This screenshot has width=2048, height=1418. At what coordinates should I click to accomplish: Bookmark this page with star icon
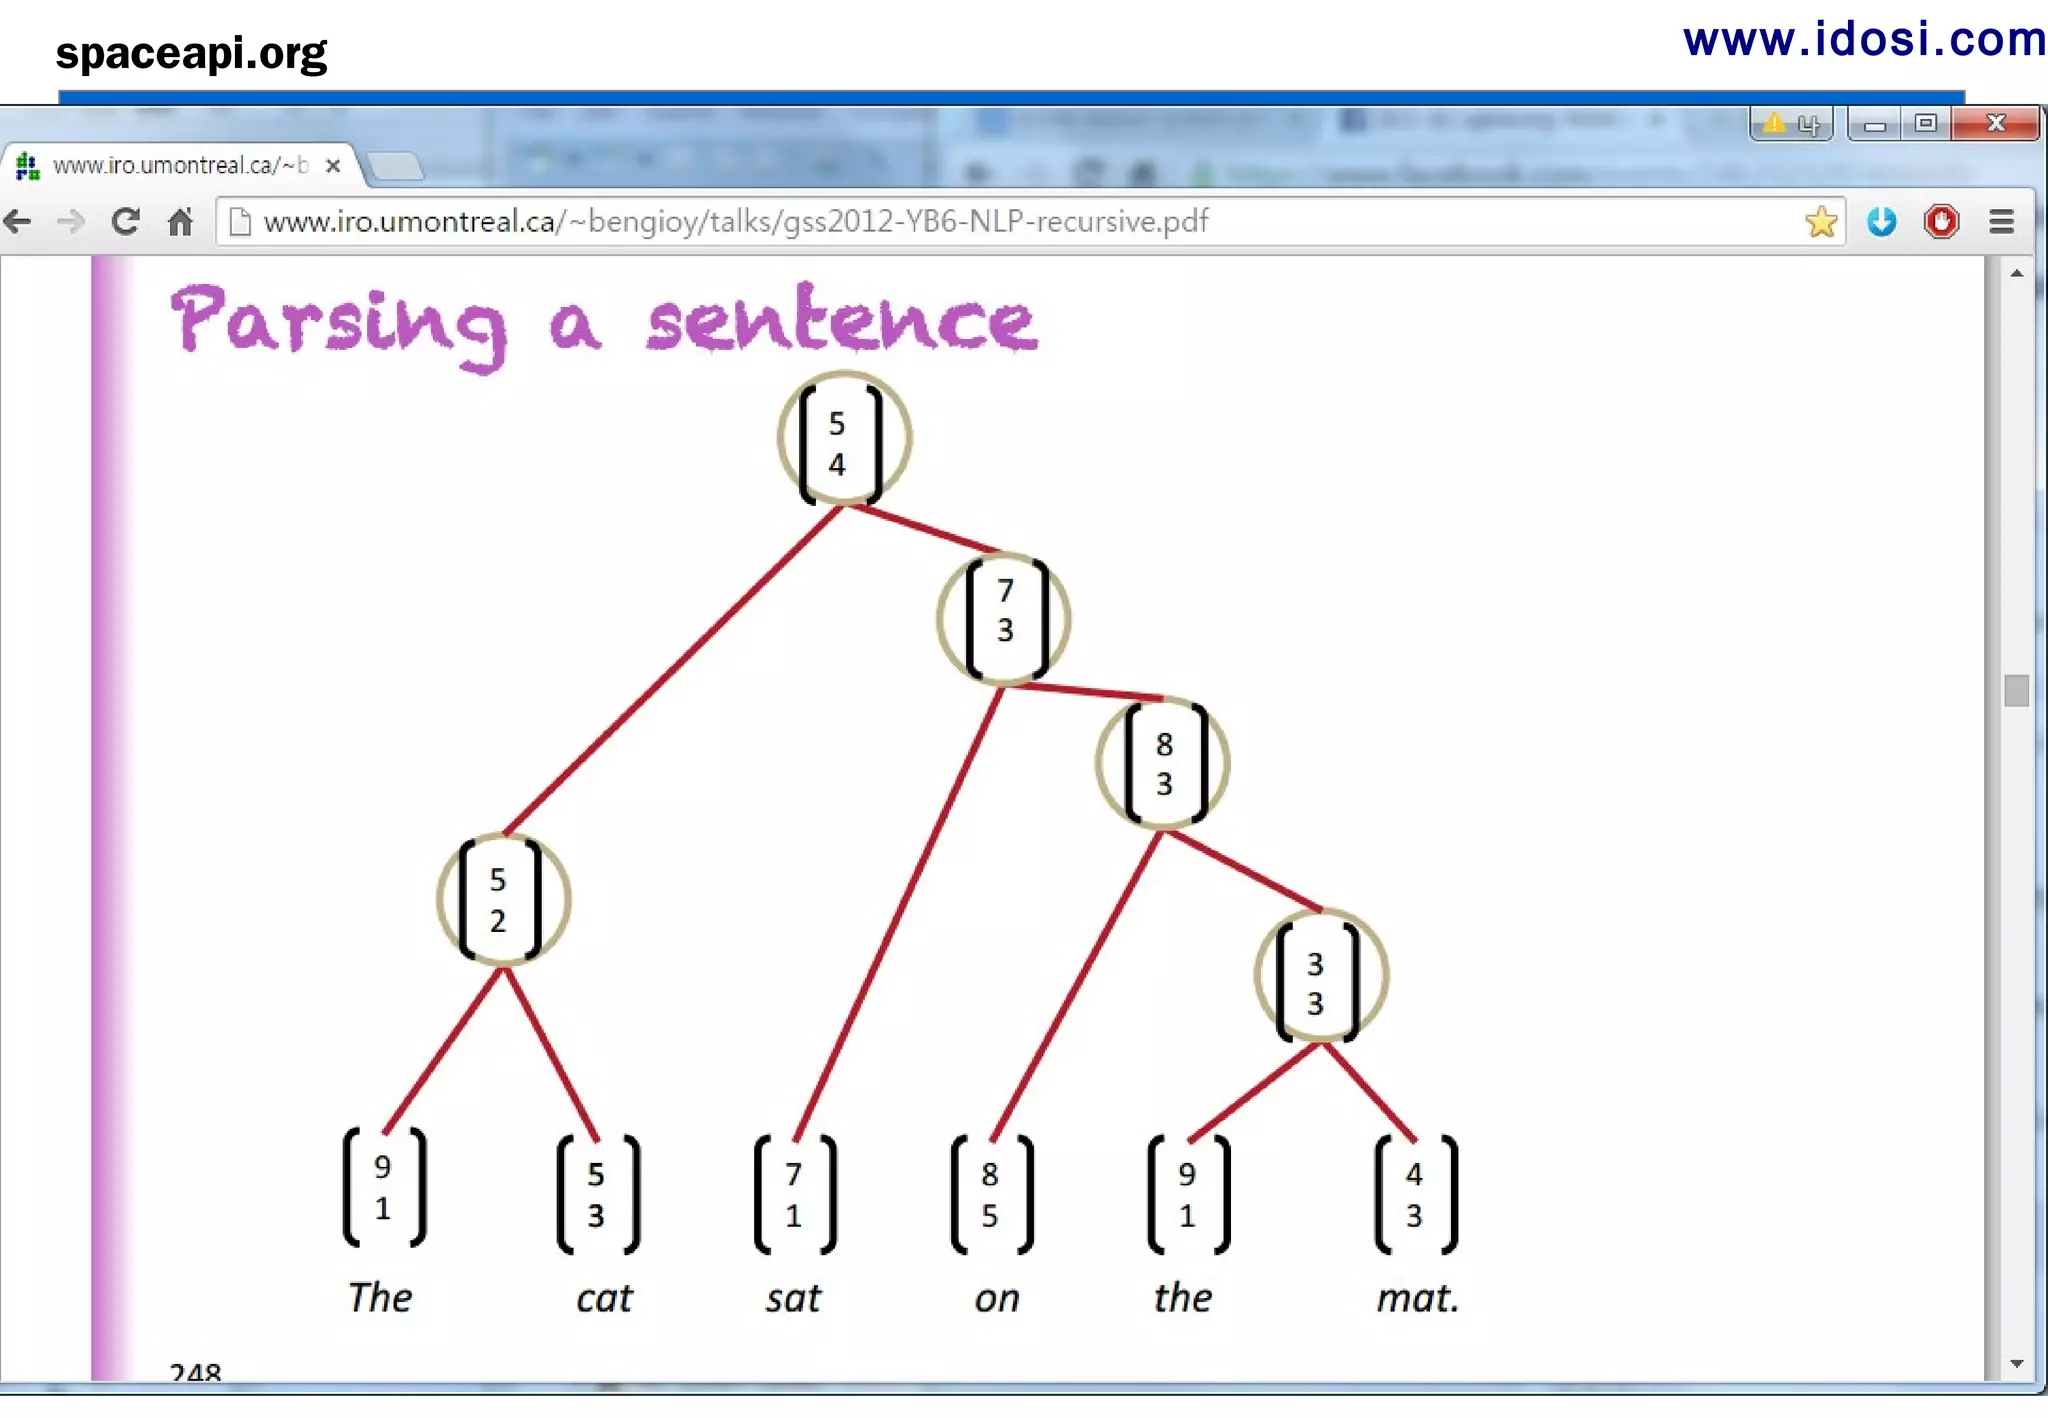tap(1821, 221)
